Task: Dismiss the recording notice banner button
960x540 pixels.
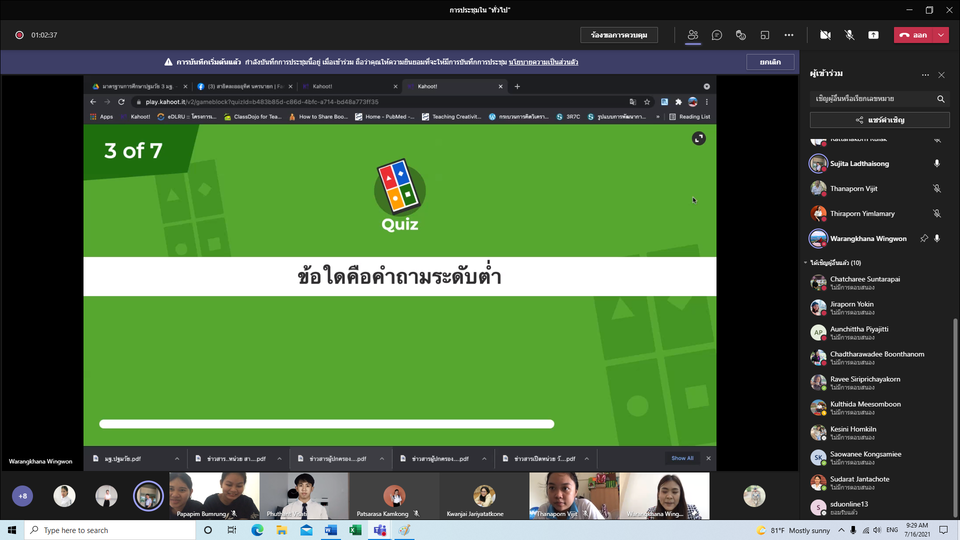Action: click(770, 62)
